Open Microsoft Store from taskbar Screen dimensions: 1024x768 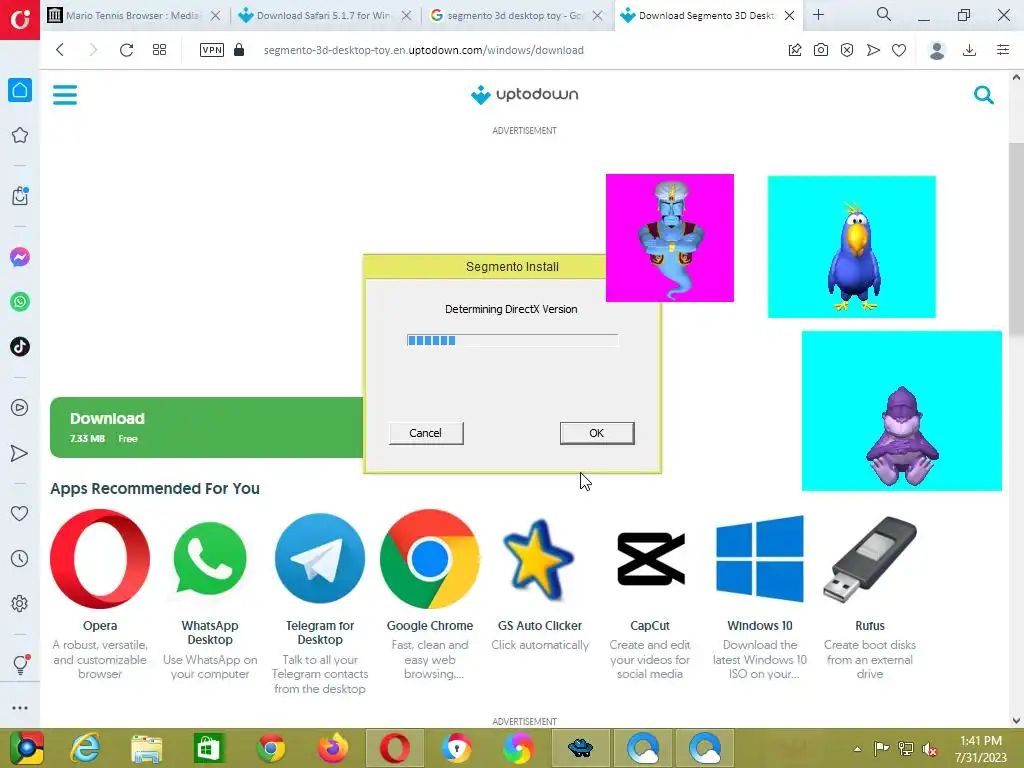tap(209, 748)
